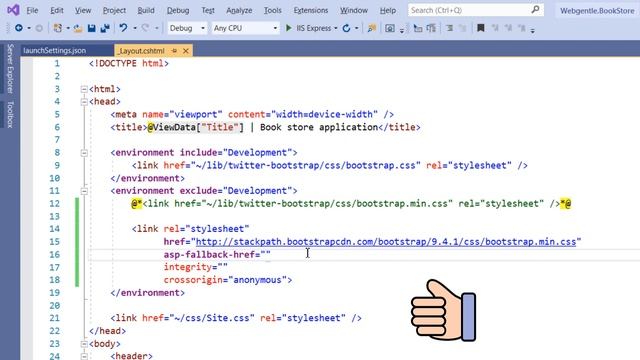Open the Project menu
This screenshot has height=360, width=640.
[x=114, y=10]
